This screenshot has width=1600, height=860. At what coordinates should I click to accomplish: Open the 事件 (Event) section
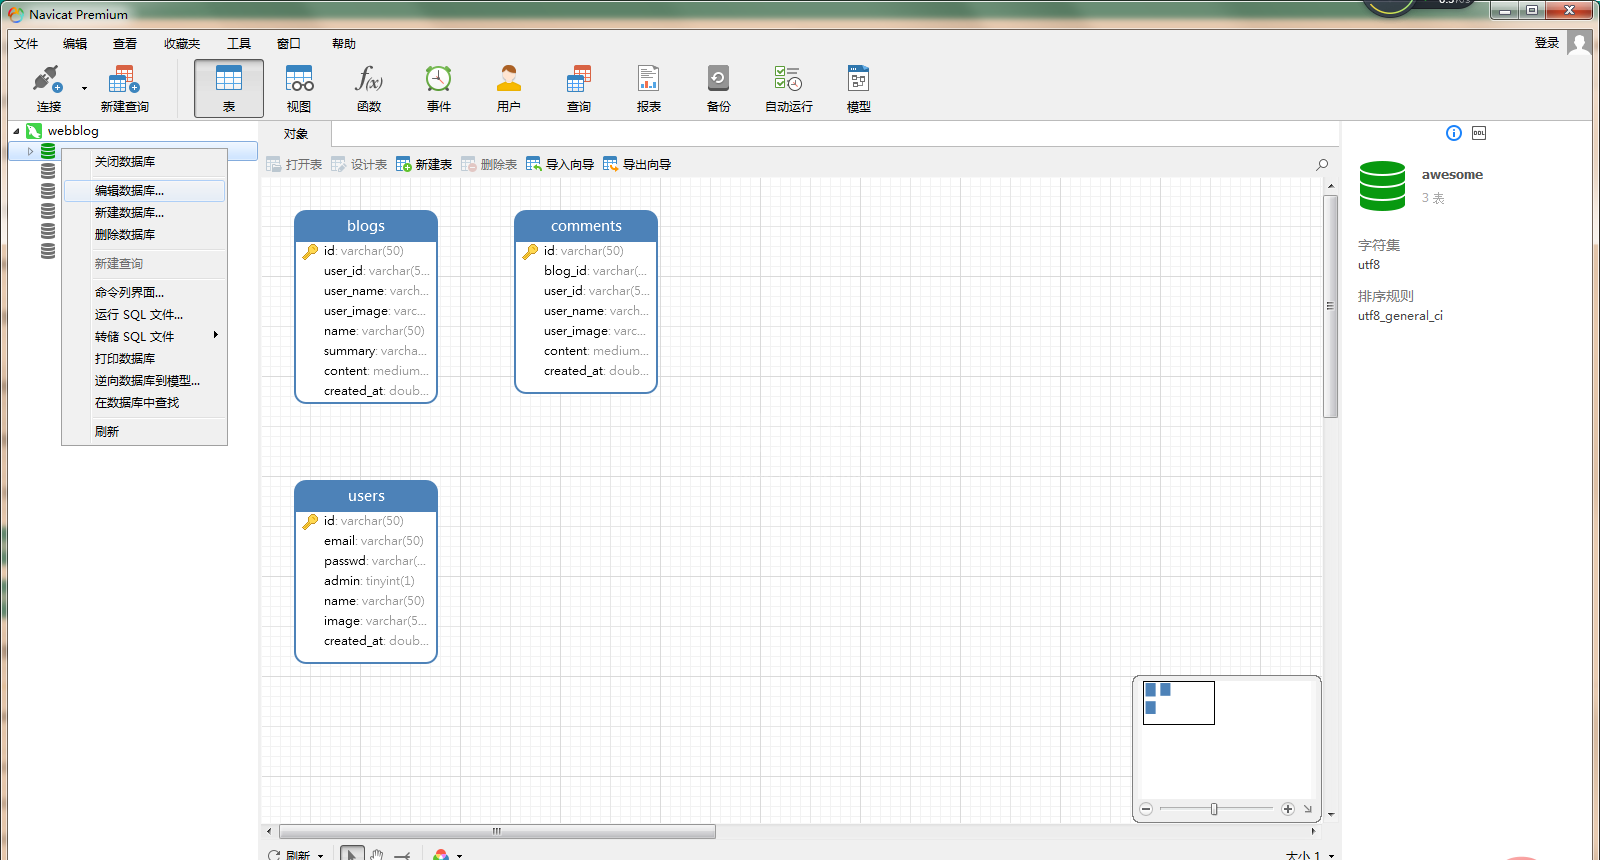pos(439,89)
